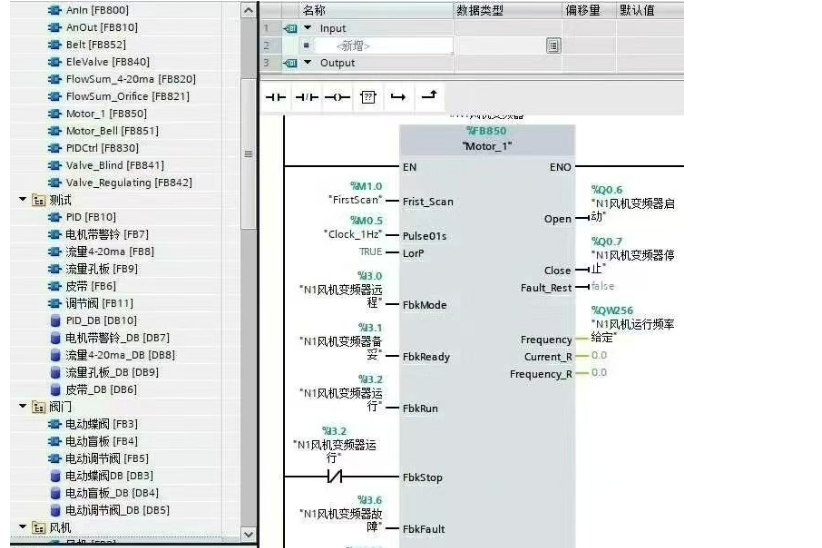Select the 电机带警铃 [FB7] block
This screenshot has width=822, height=548.
tap(107, 234)
